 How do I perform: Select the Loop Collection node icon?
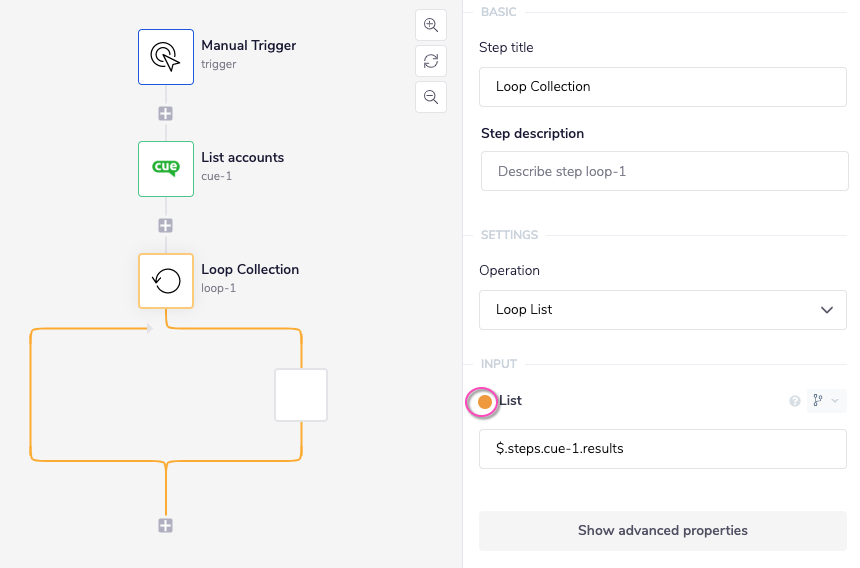166,280
